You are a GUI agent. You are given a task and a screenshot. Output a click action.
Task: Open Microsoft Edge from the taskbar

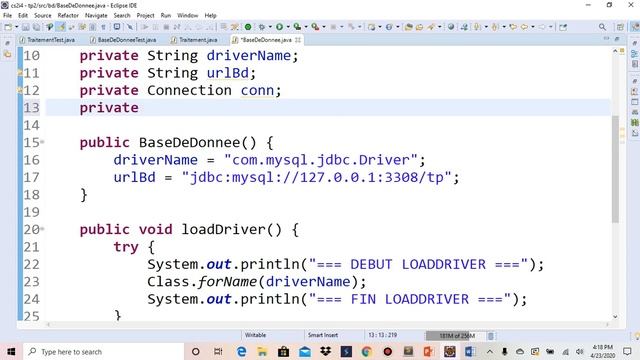[x=242, y=351]
